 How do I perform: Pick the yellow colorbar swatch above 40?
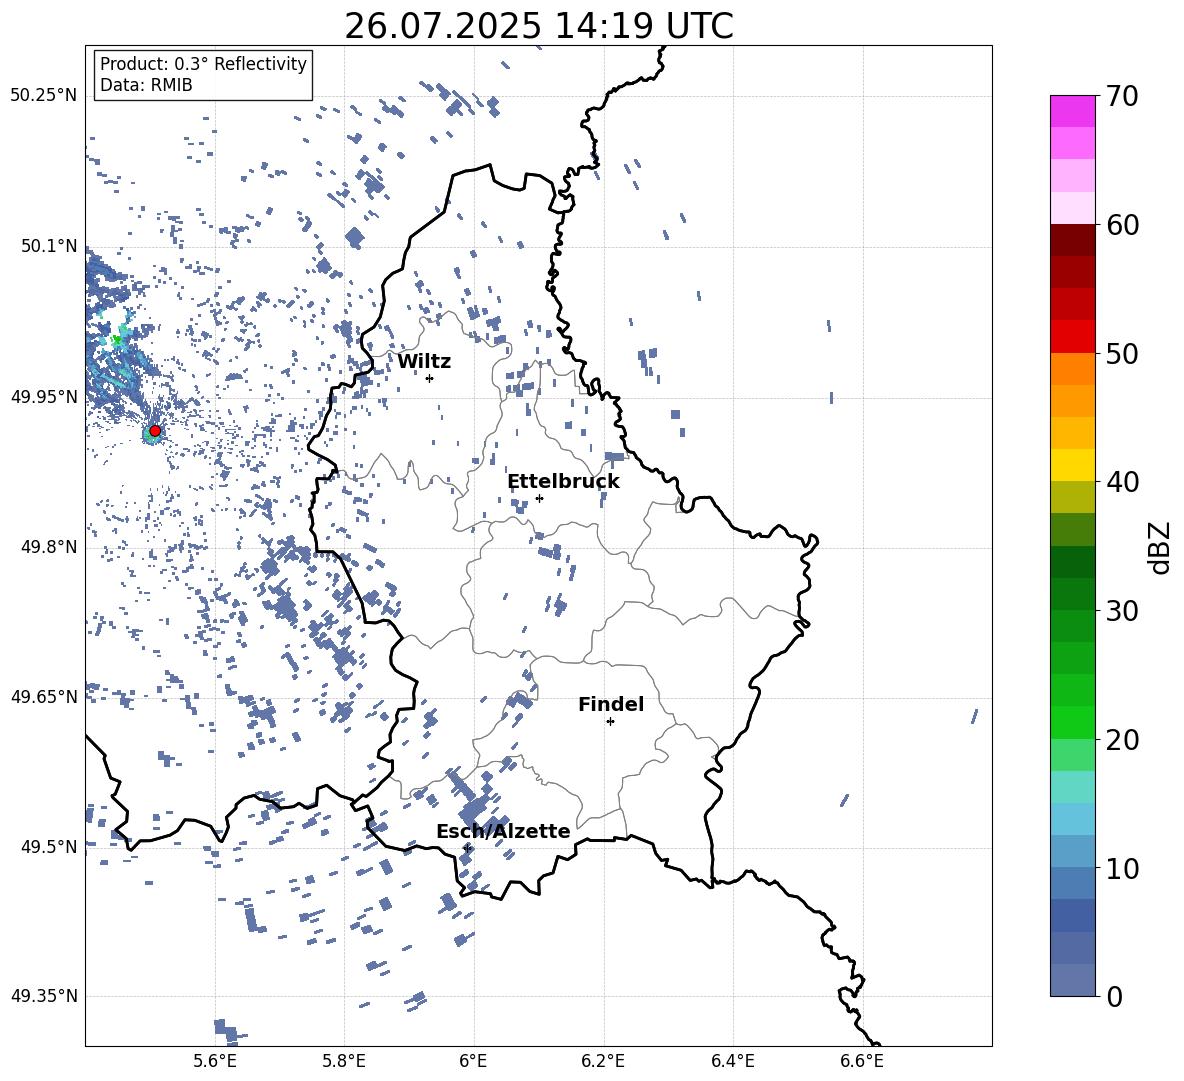(x=1073, y=465)
